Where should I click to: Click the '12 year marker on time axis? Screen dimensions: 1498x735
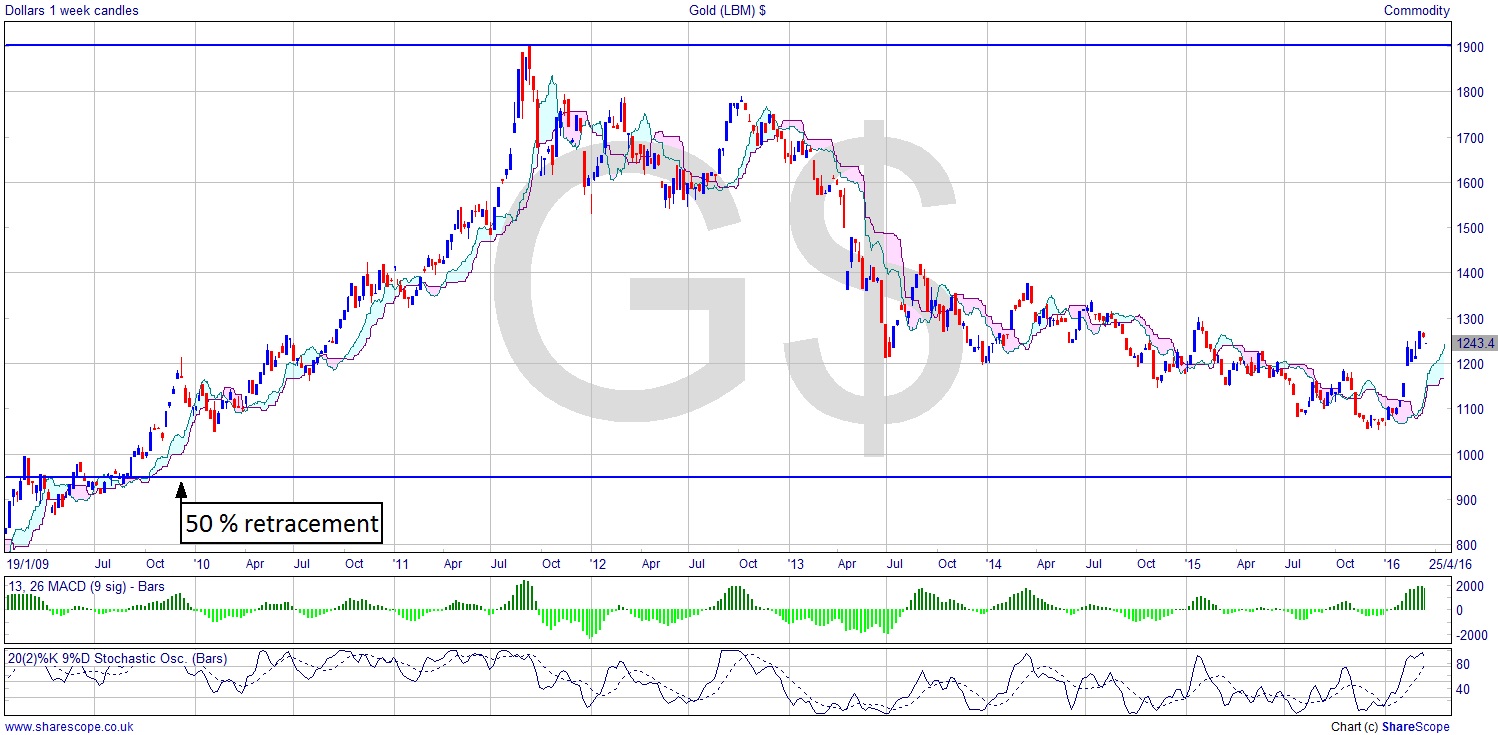click(594, 563)
